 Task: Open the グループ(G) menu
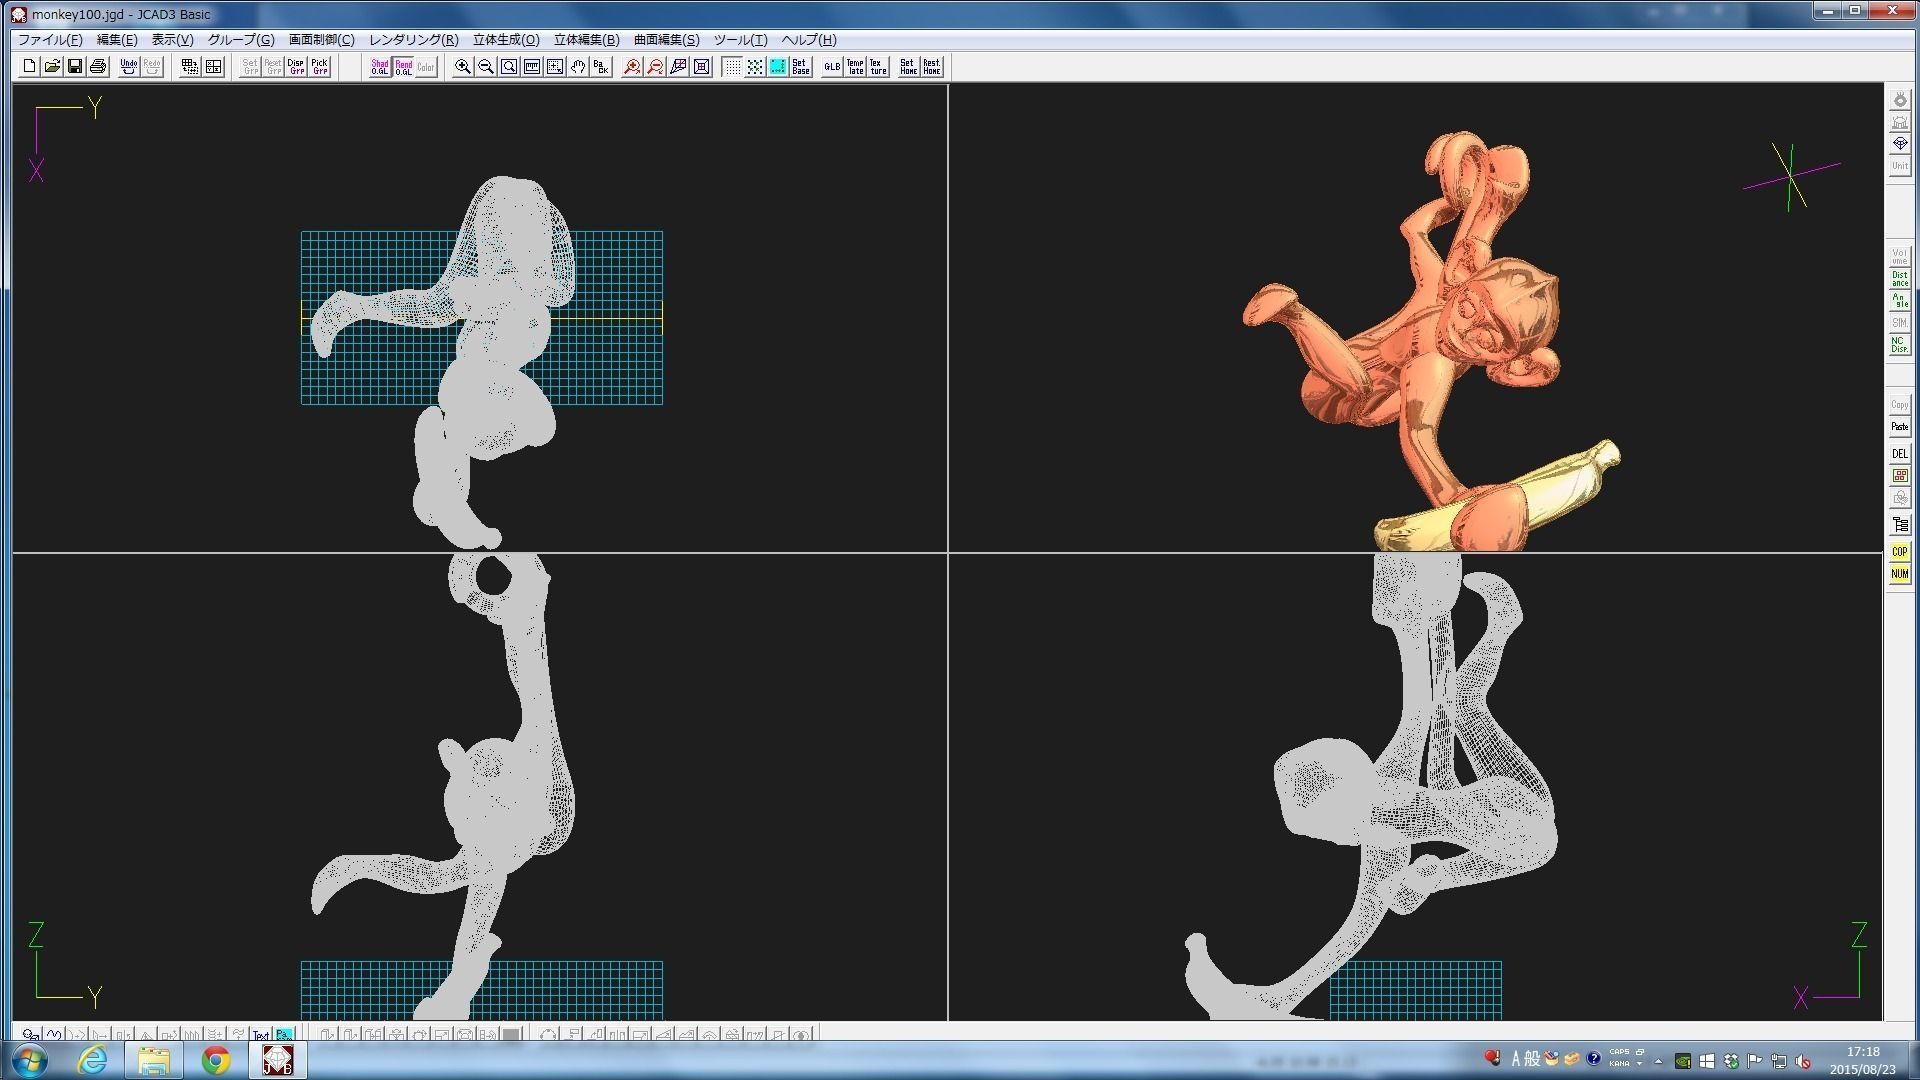pyautogui.click(x=241, y=40)
